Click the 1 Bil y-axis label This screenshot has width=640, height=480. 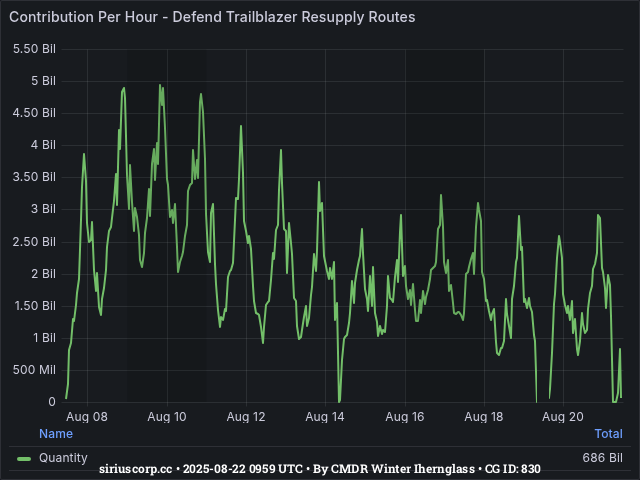click(44, 338)
